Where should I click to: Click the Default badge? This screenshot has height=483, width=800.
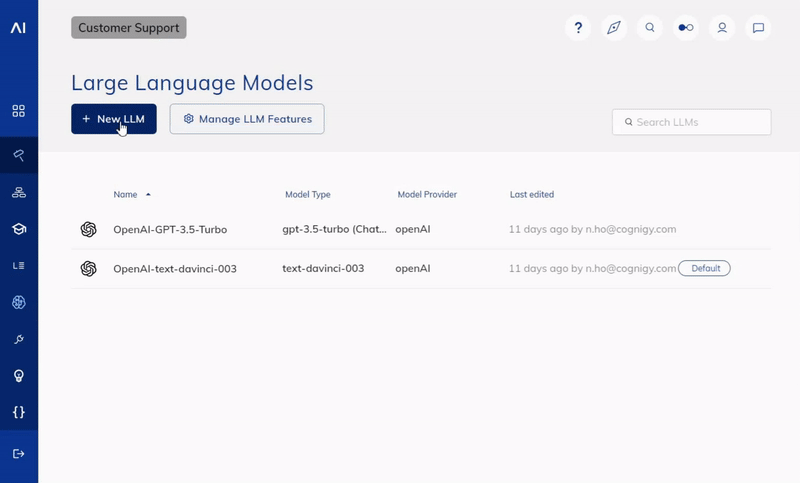click(704, 268)
